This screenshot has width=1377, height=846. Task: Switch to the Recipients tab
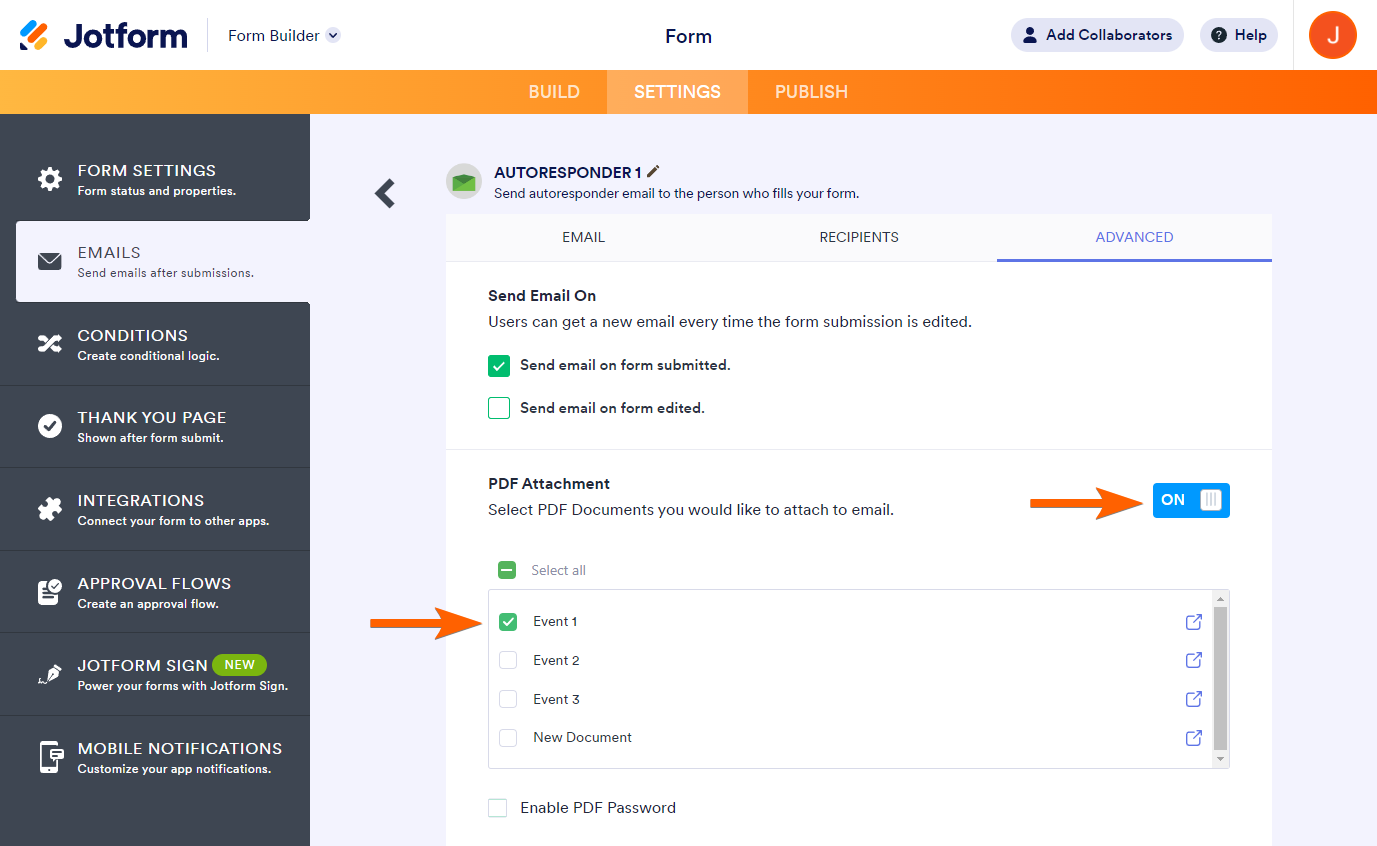click(858, 238)
